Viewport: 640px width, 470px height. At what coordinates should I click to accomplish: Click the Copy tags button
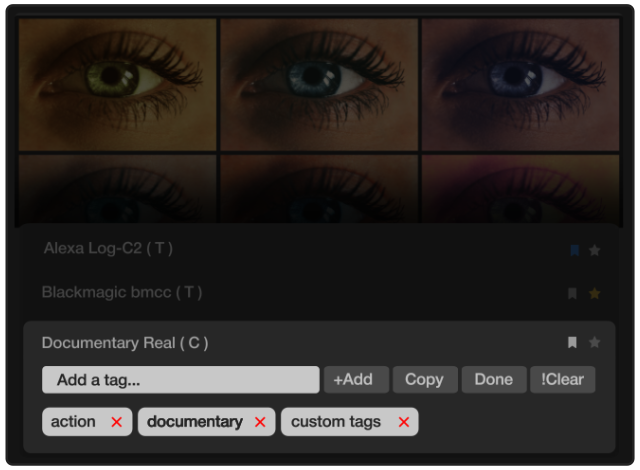pyautogui.click(x=424, y=380)
